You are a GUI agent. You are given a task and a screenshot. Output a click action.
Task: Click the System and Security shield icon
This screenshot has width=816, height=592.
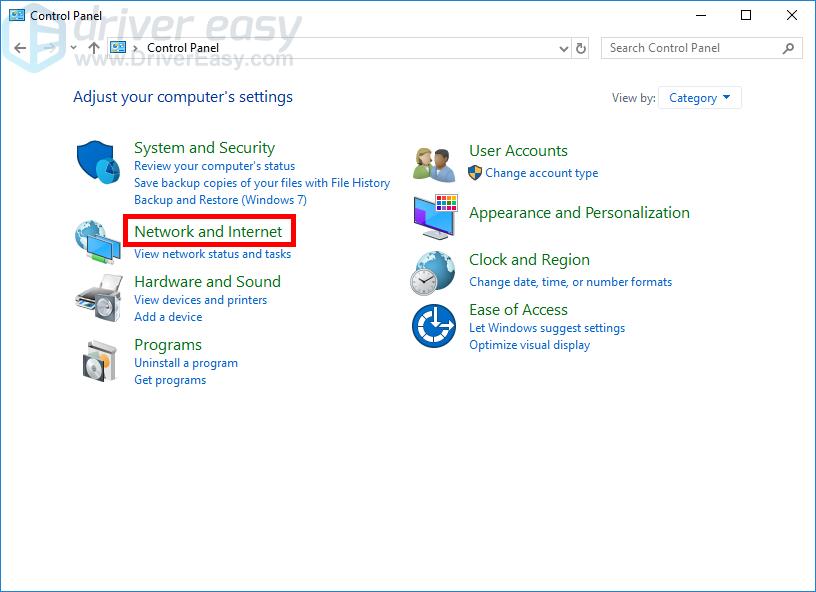(98, 163)
